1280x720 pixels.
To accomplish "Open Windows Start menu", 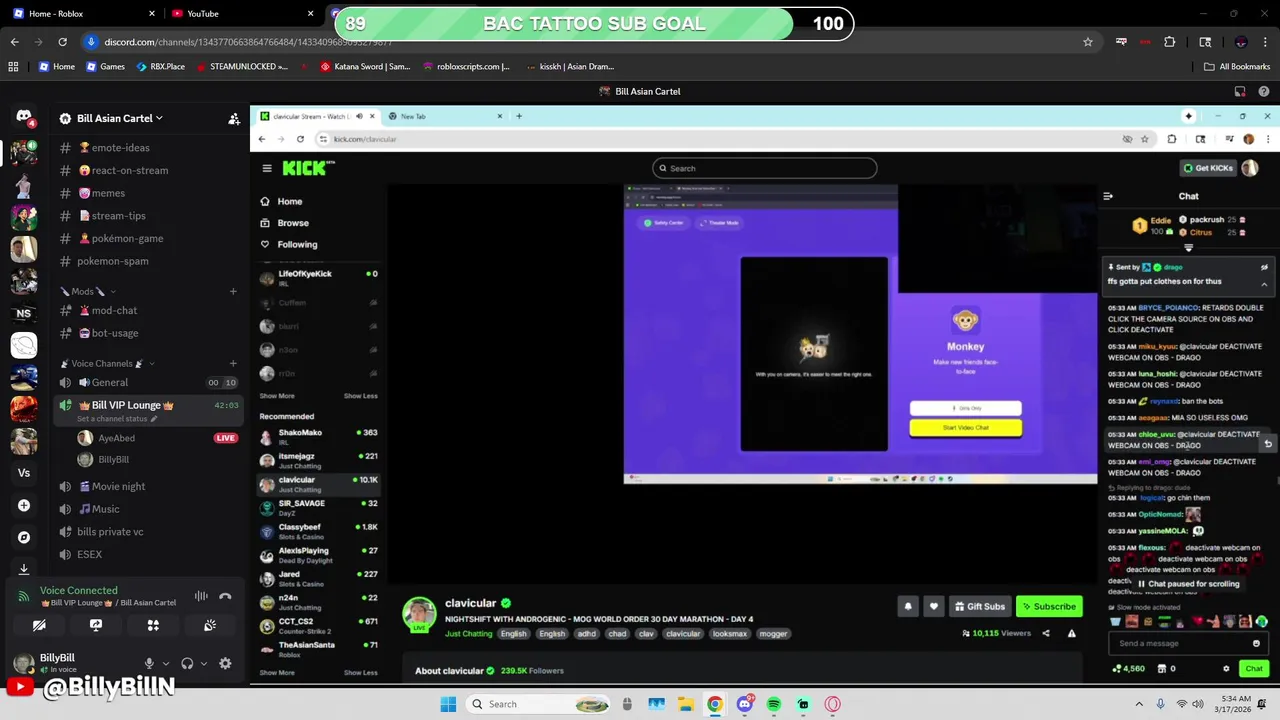I will pyautogui.click(x=448, y=704).
